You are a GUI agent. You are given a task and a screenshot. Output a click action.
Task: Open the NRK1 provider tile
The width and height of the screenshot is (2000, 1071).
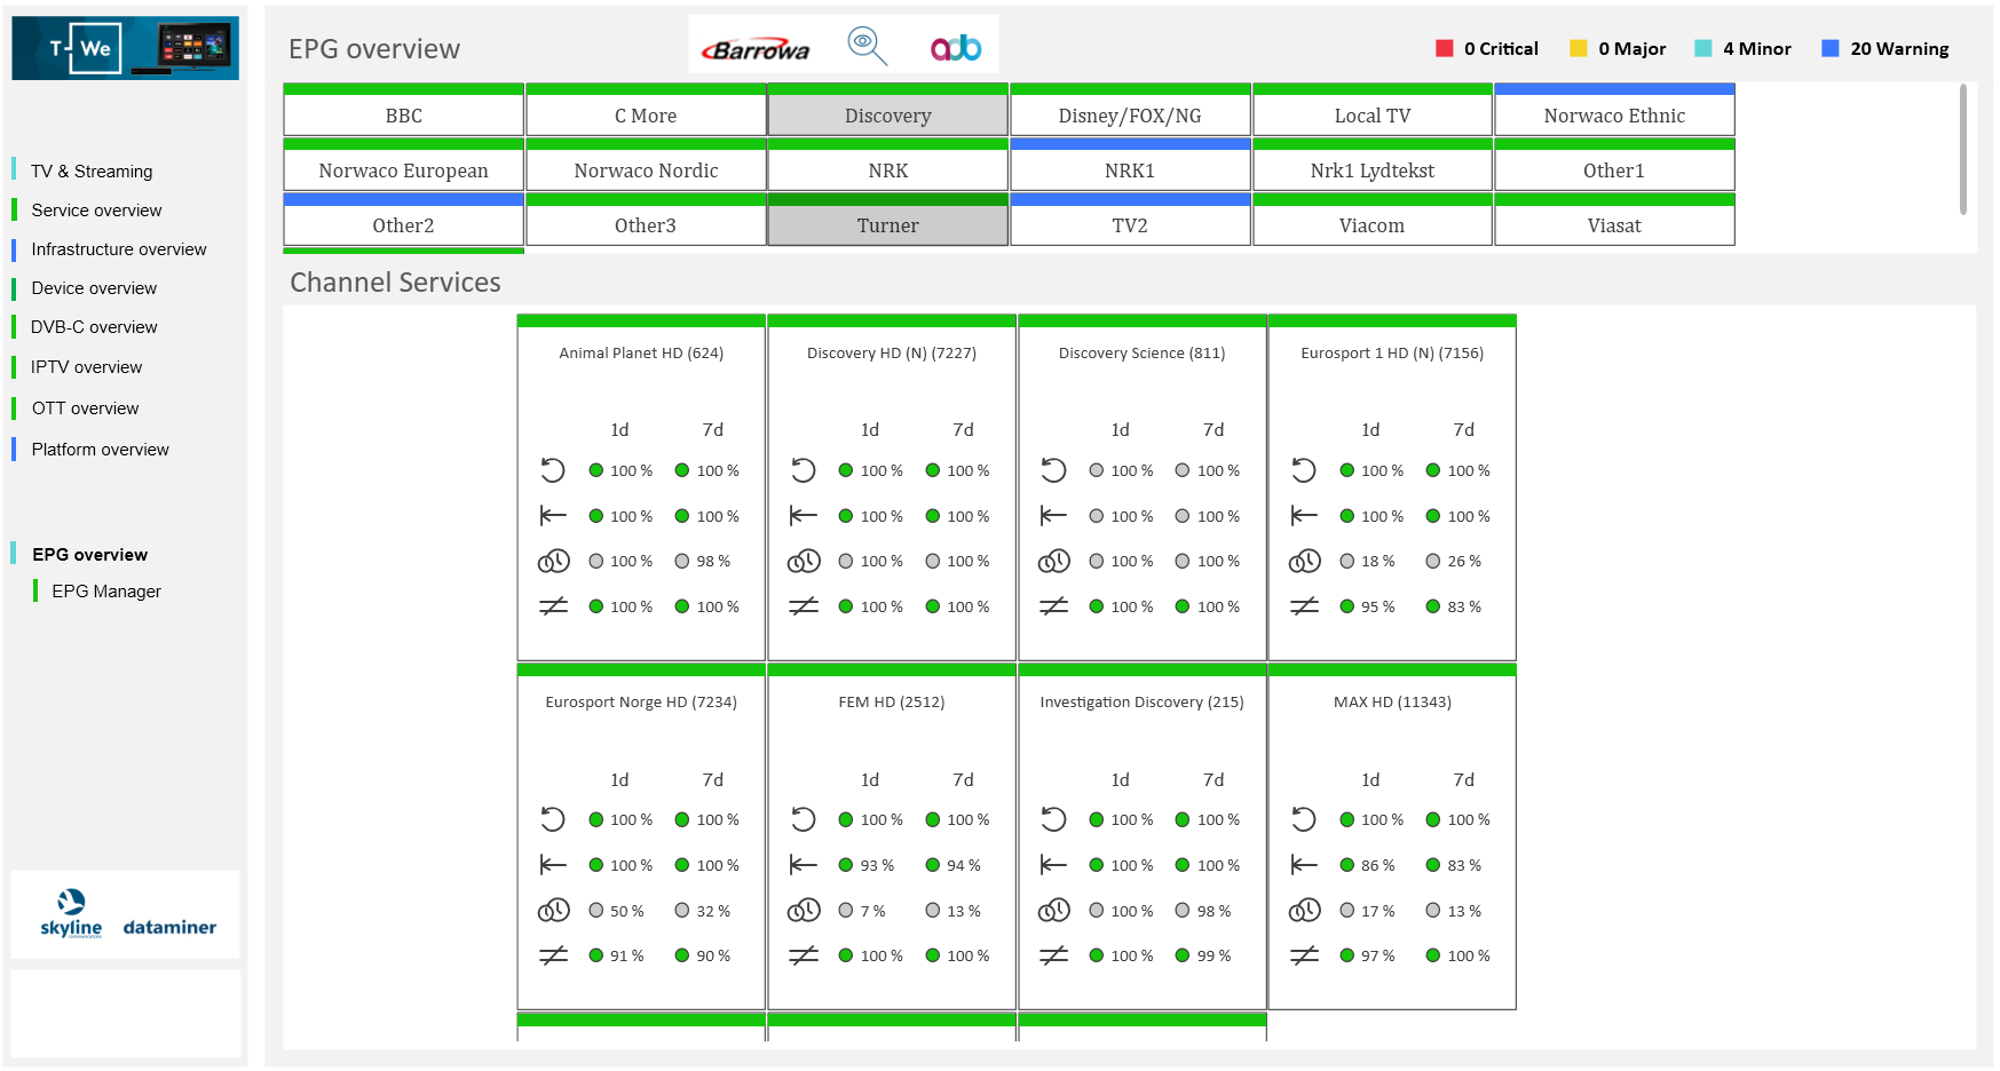tap(1130, 165)
